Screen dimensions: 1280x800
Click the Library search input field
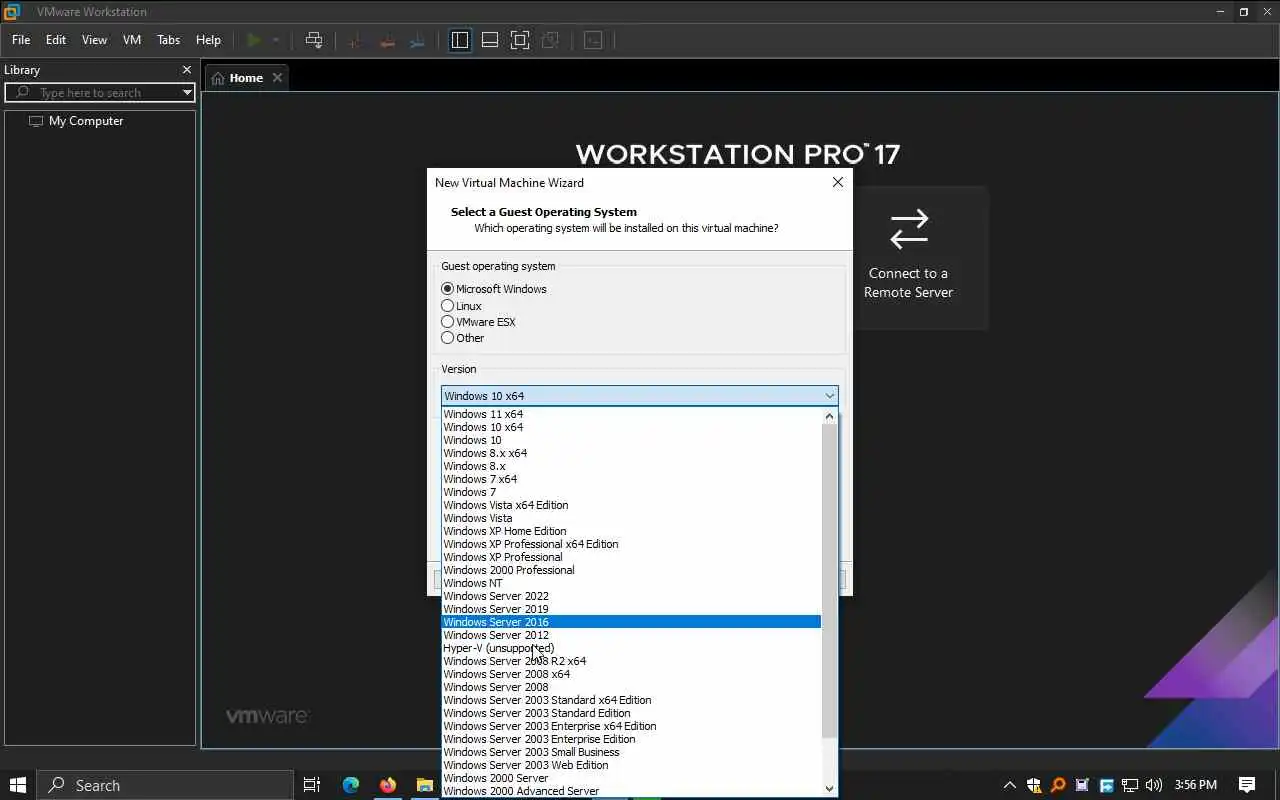point(100,92)
